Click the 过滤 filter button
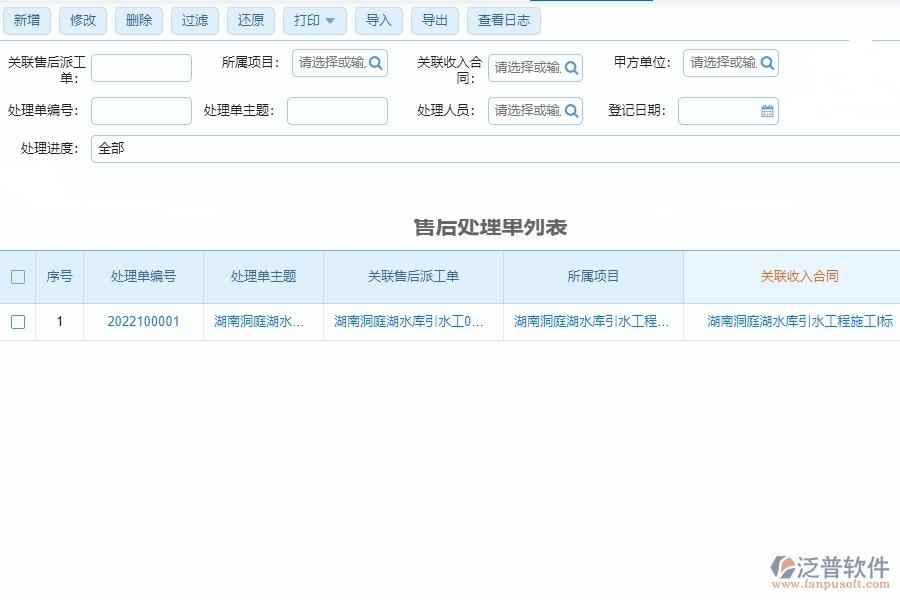This screenshot has width=900, height=600. 195,20
